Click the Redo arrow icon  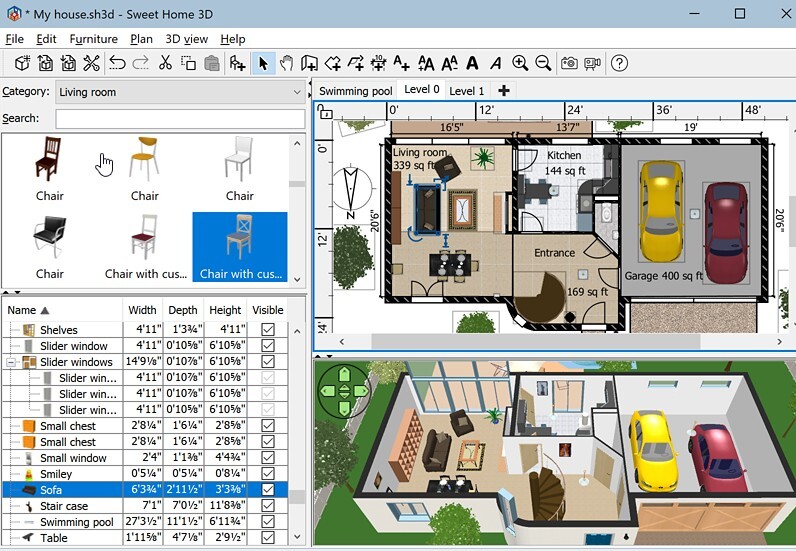pyautogui.click(x=141, y=63)
